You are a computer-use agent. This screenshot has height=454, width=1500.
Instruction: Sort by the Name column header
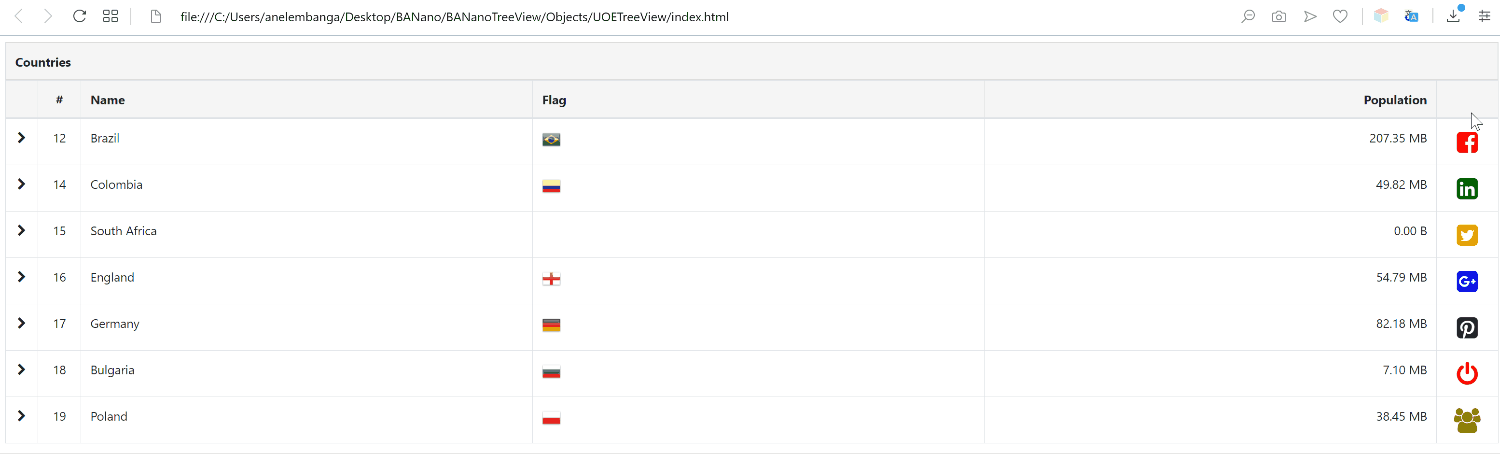[108, 100]
